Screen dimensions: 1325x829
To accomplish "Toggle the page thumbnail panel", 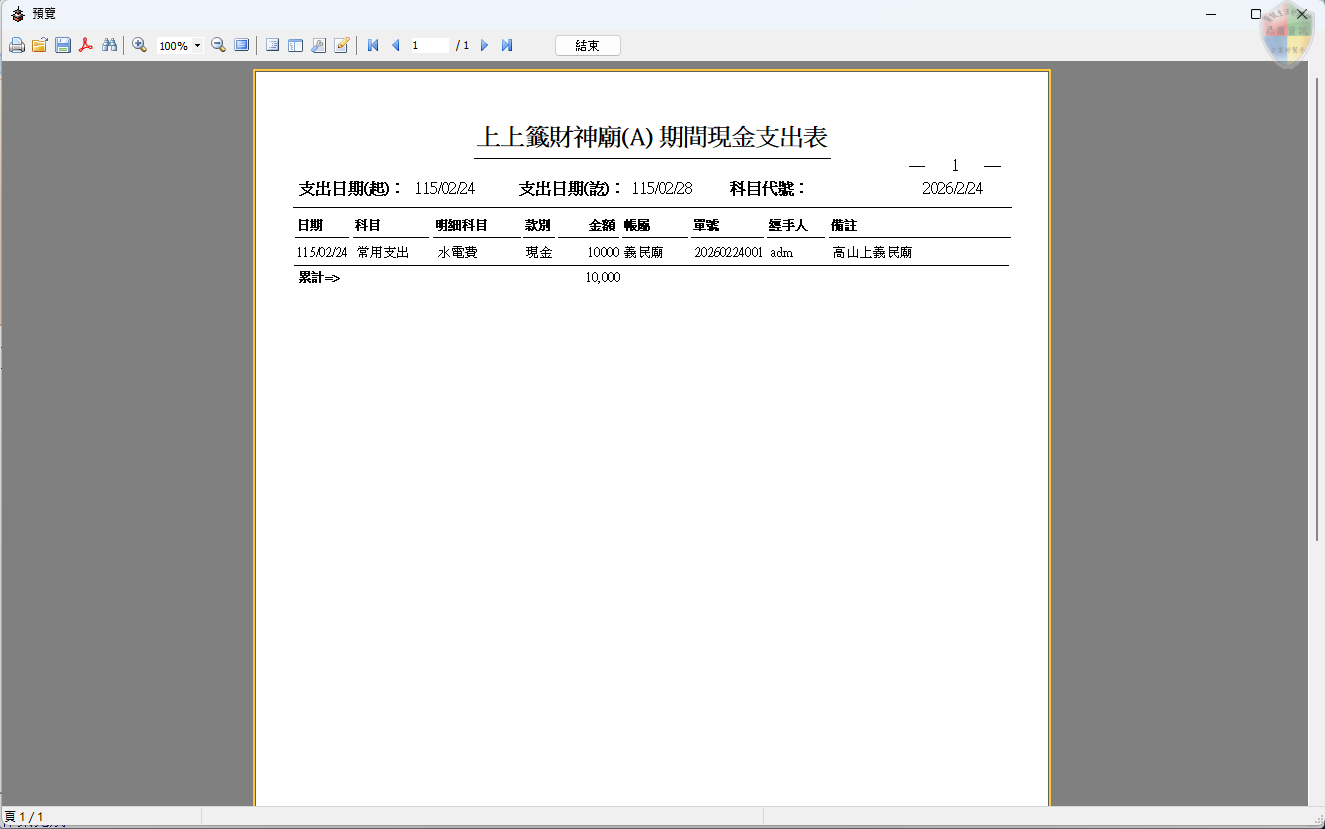I will coord(273,45).
